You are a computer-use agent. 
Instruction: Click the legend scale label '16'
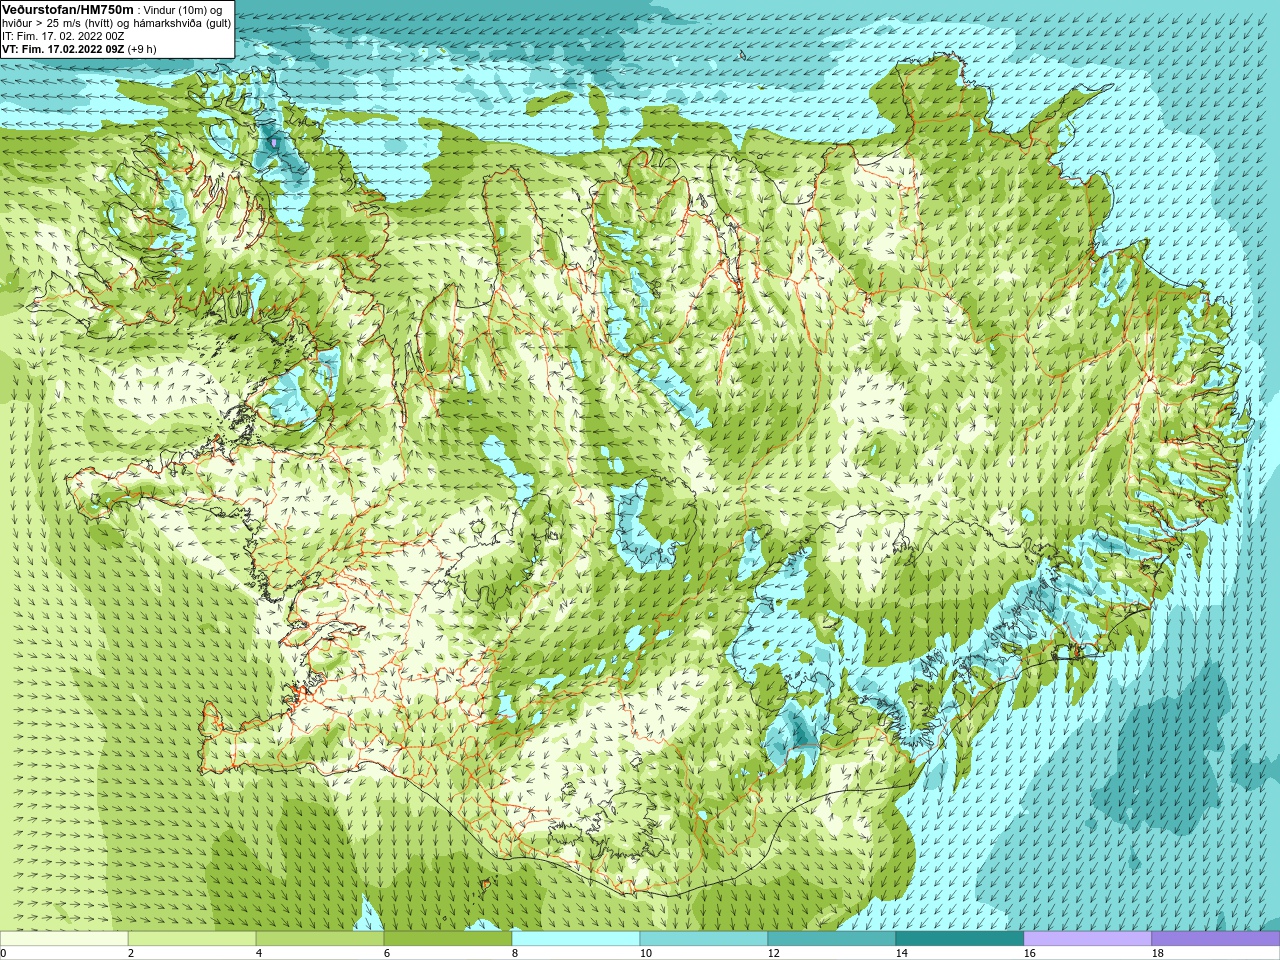(x=1029, y=954)
